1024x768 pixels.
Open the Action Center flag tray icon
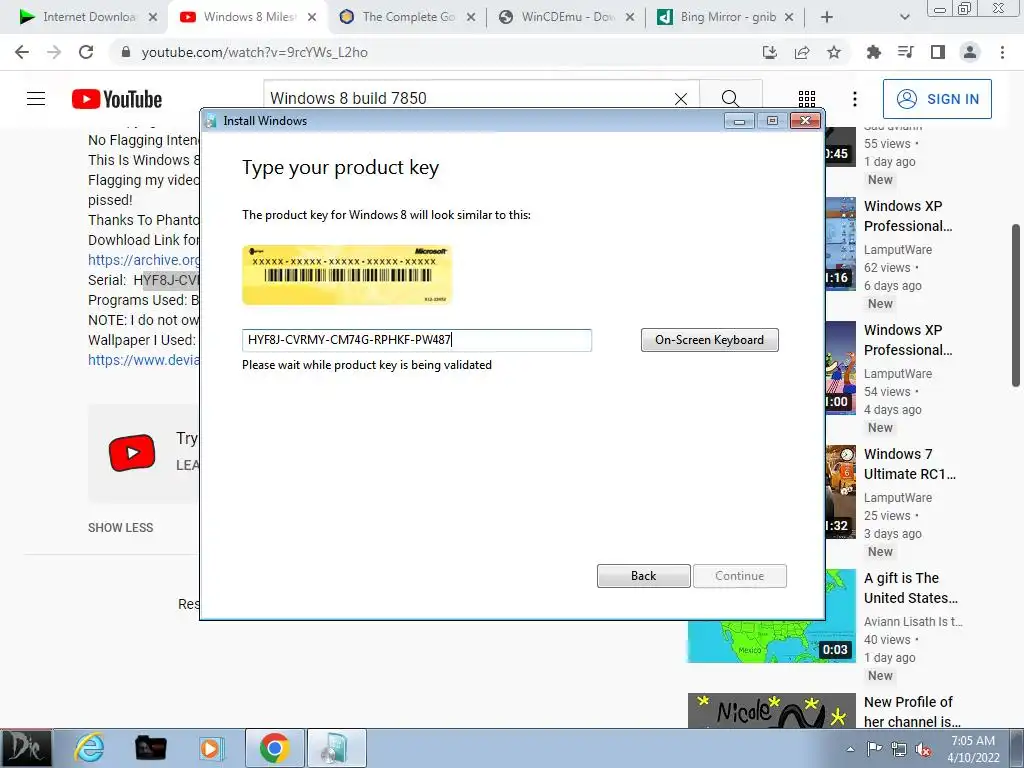coord(874,749)
